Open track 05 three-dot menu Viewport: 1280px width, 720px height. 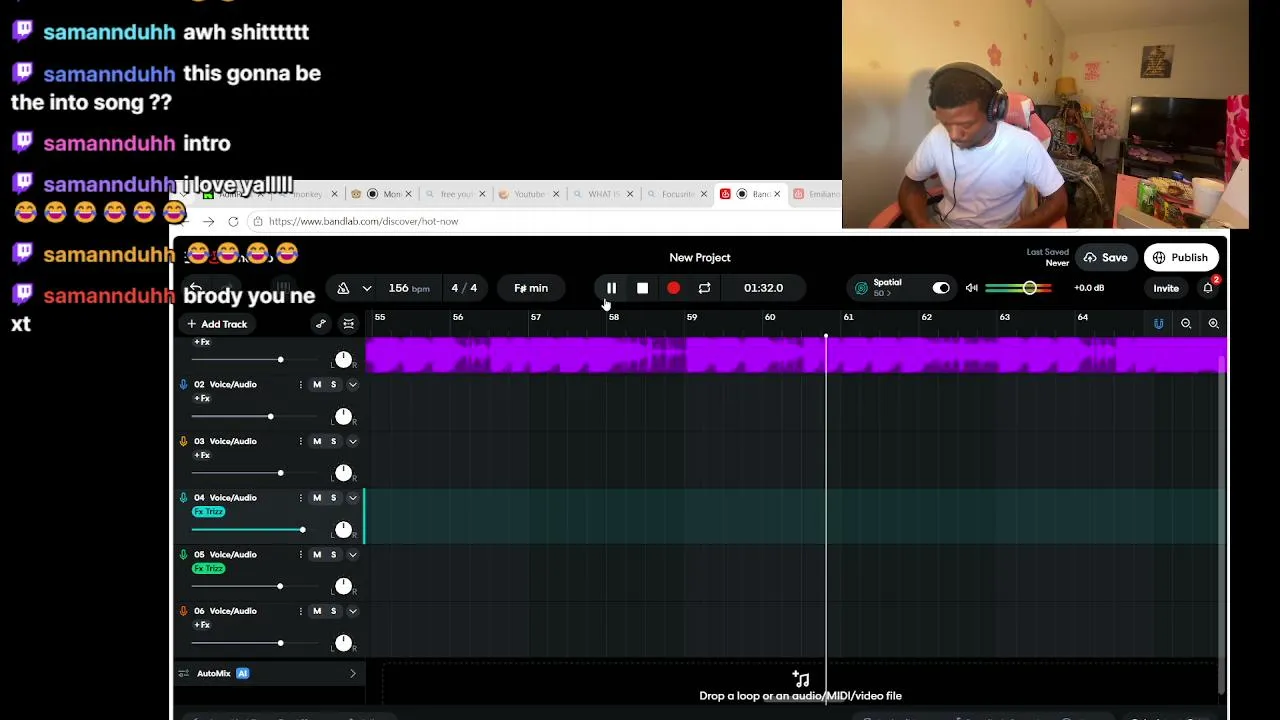coord(300,555)
